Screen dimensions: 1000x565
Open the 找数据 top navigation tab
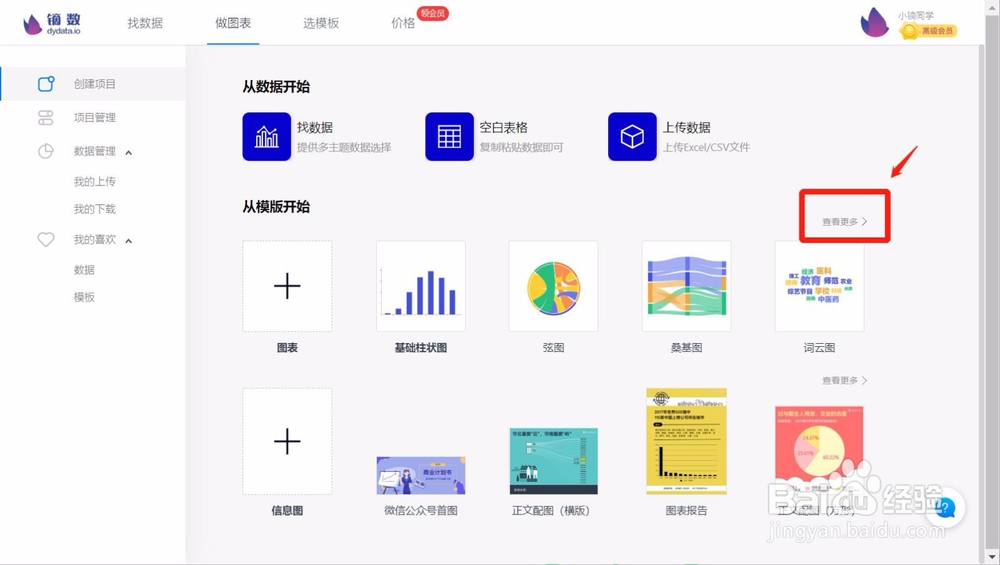point(145,24)
